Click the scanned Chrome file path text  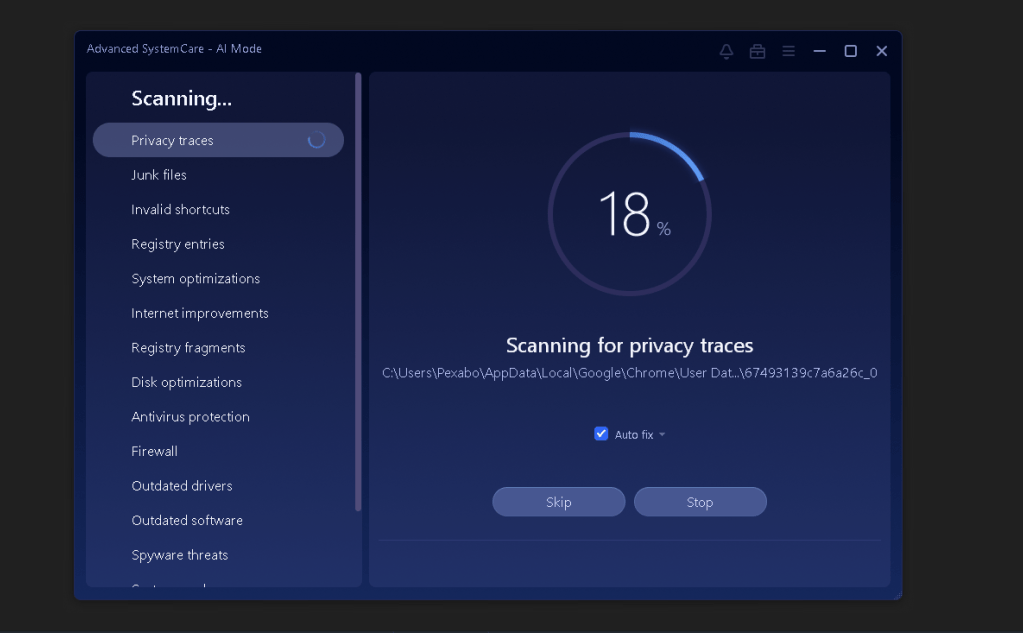click(x=630, y=373)
